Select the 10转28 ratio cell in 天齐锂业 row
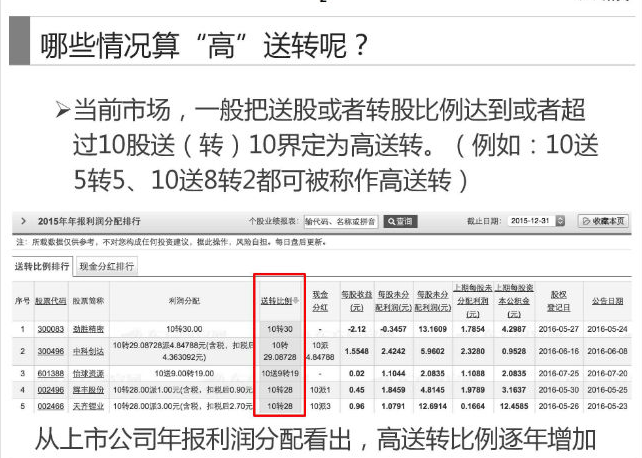Image resolution: width=642 pixels, height=458 pixels. point(280,406)
